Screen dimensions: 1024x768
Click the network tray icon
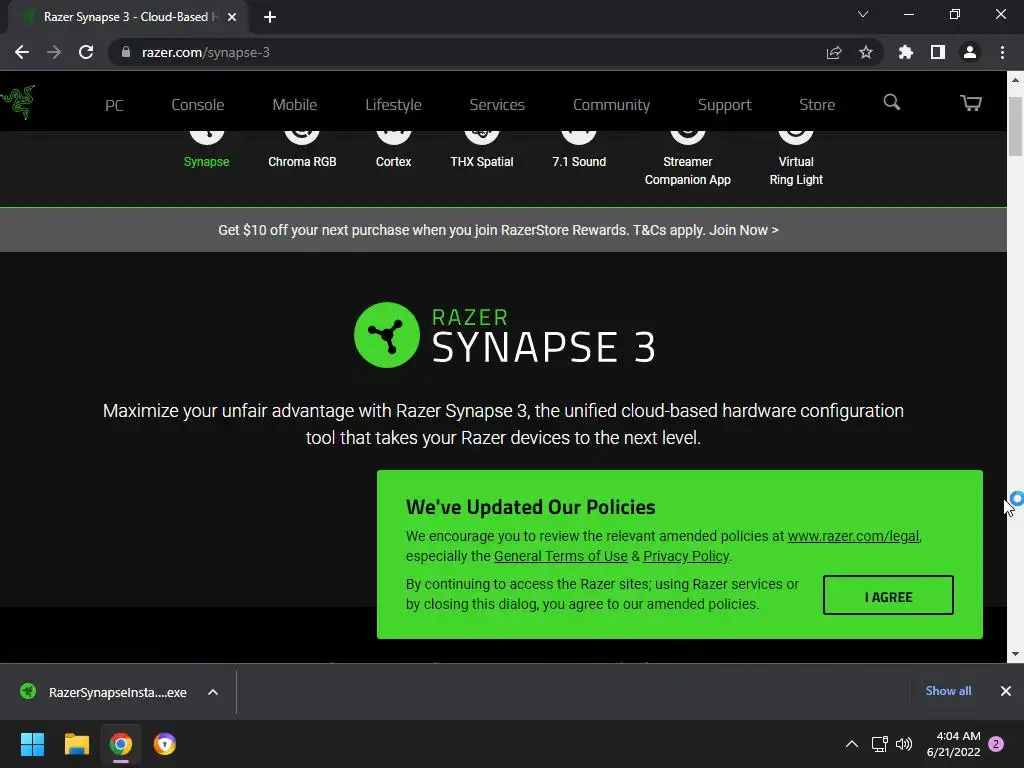(879, 744)
